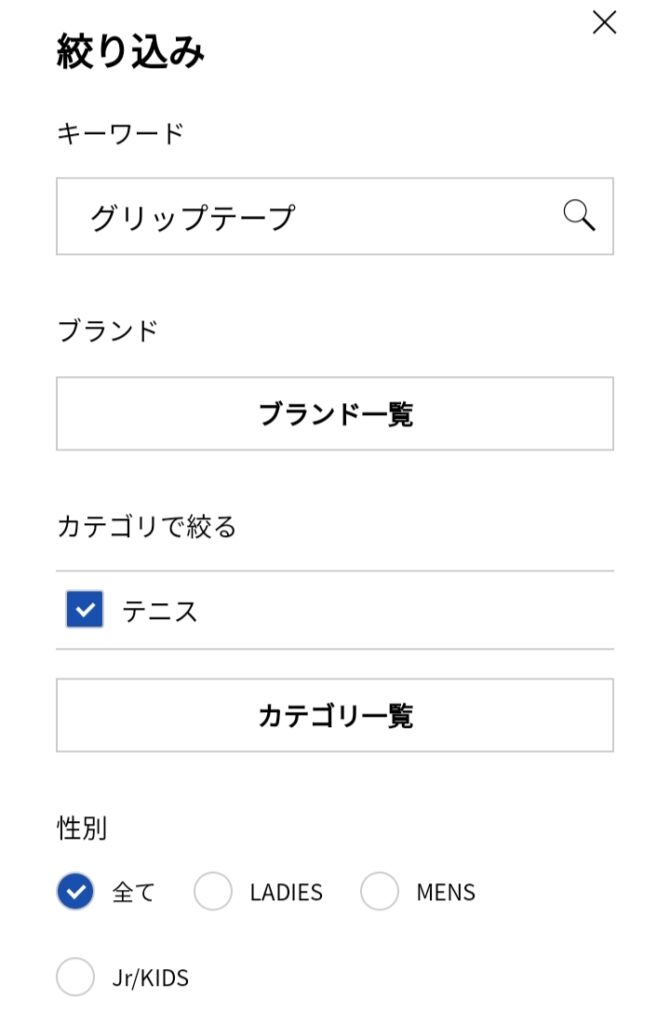Click the 性別 section label
670x1024 pixels.
[x=82, y=828]
